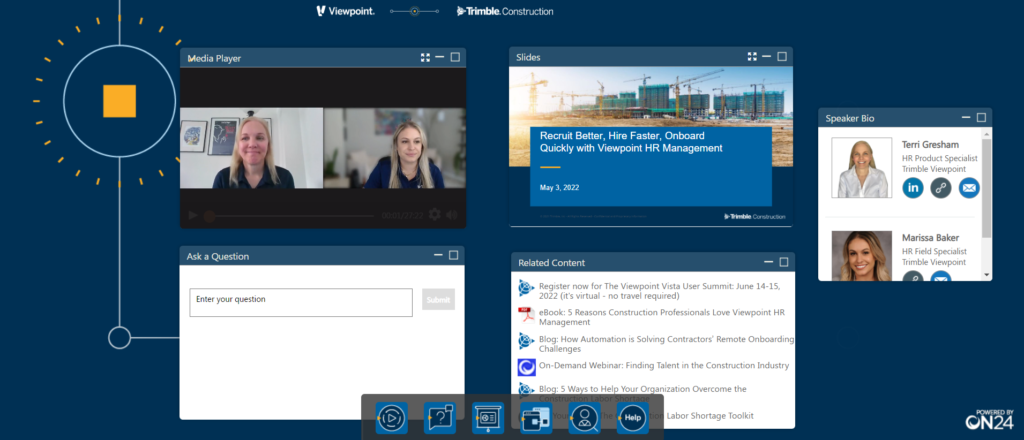Open the eBook 5 Reasons link
1024x440 pixels.
pyautogui.click(x=662, y=317)
